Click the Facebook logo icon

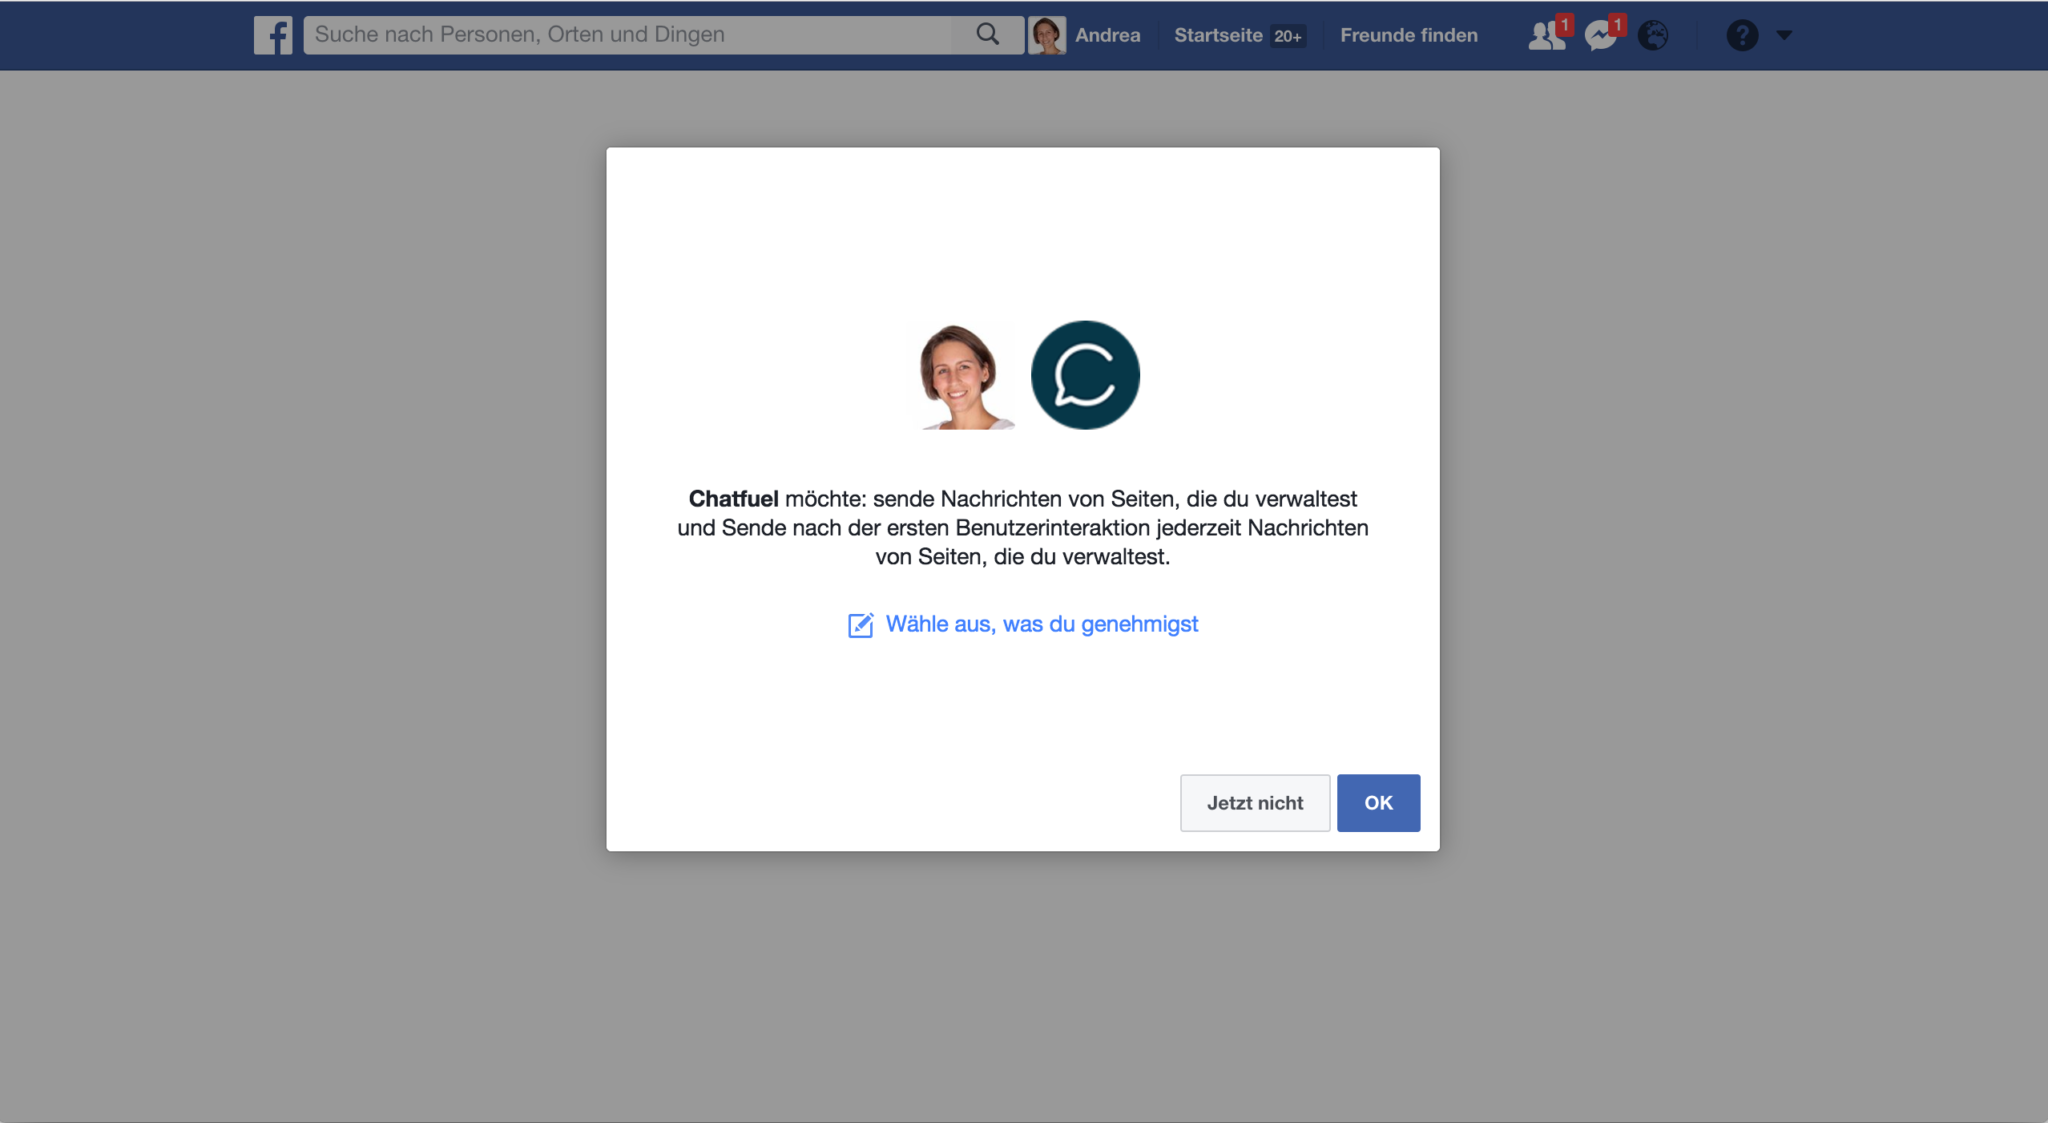click(273, 35)
